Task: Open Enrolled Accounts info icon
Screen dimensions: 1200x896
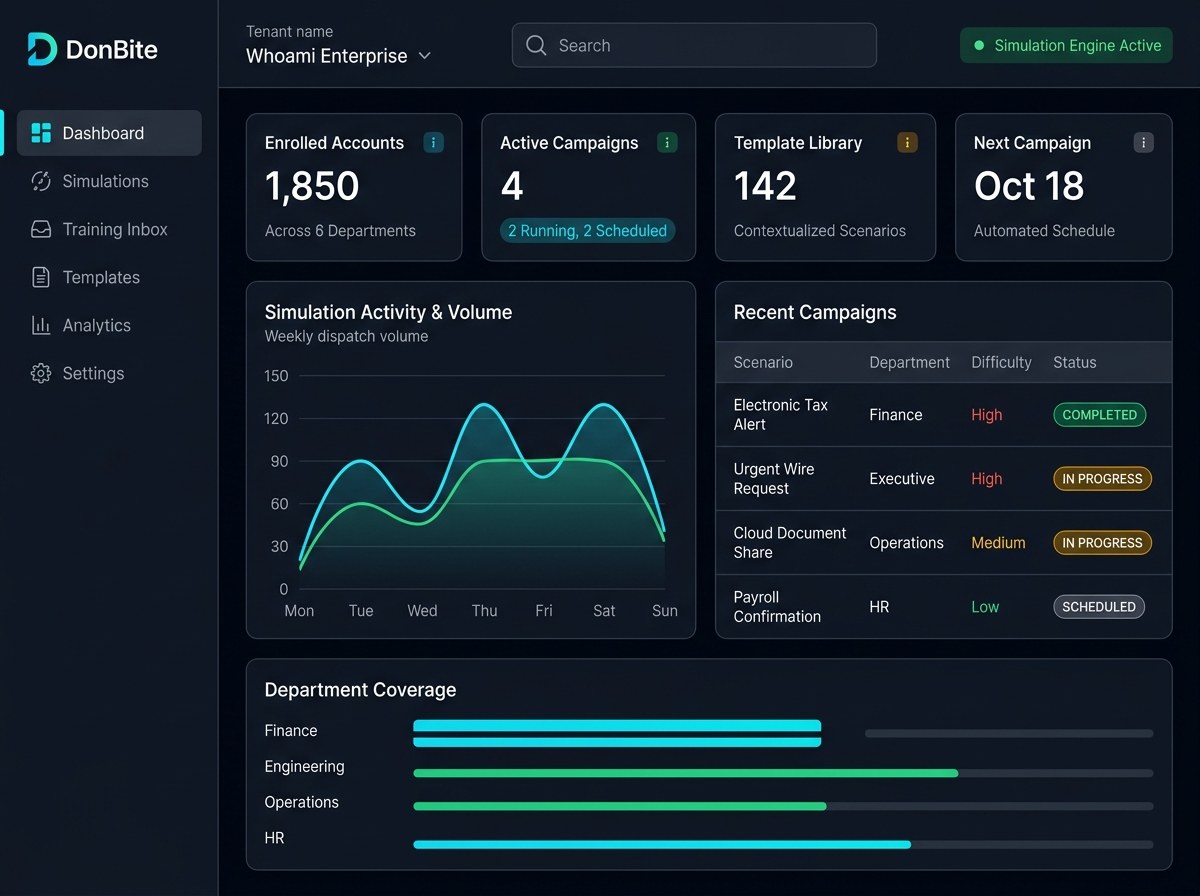Action: click(x=433, y=143)
